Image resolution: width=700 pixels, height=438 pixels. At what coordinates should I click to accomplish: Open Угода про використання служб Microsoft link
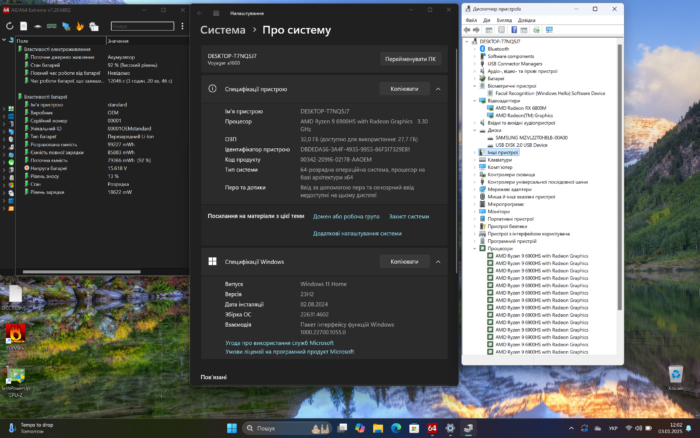click(x=279, y=343)
